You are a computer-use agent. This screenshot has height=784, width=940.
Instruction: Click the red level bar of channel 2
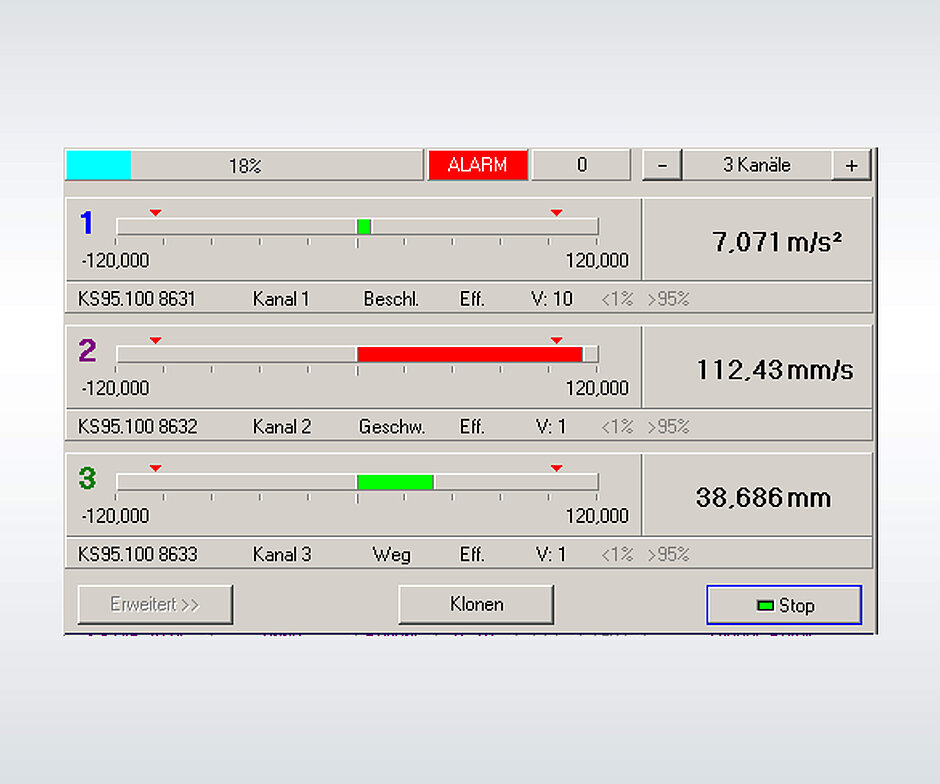(470, 353)
